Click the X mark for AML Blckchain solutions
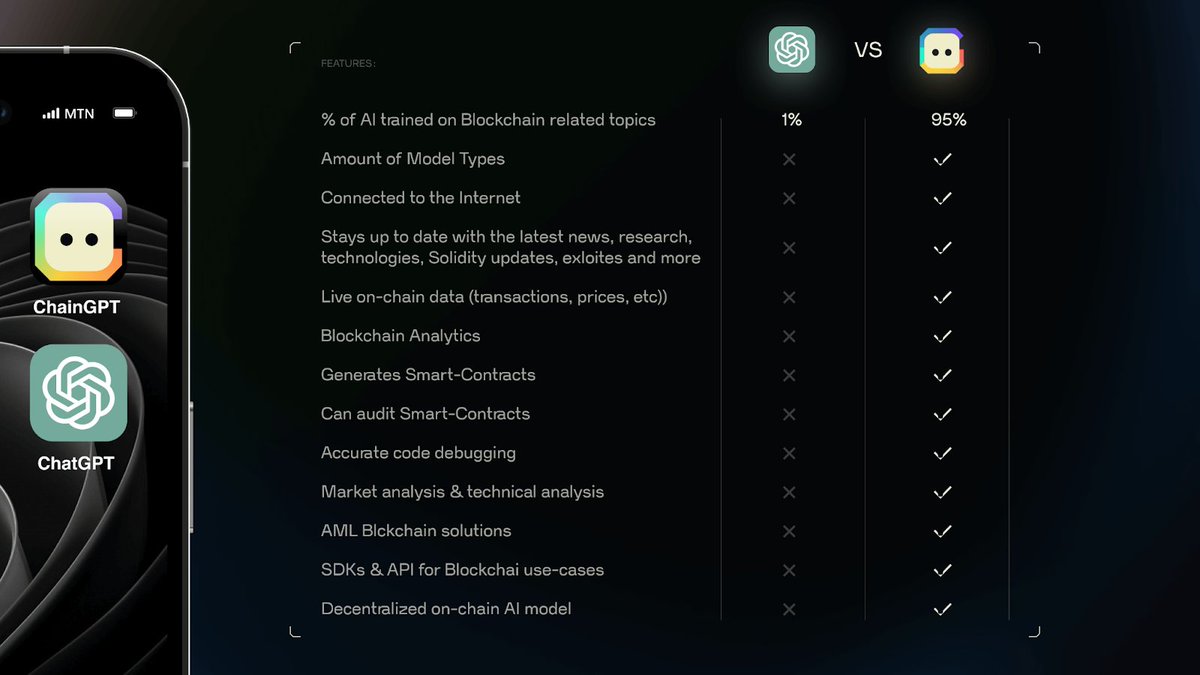Screen dimensions: 1200x675 click(789, 531)
